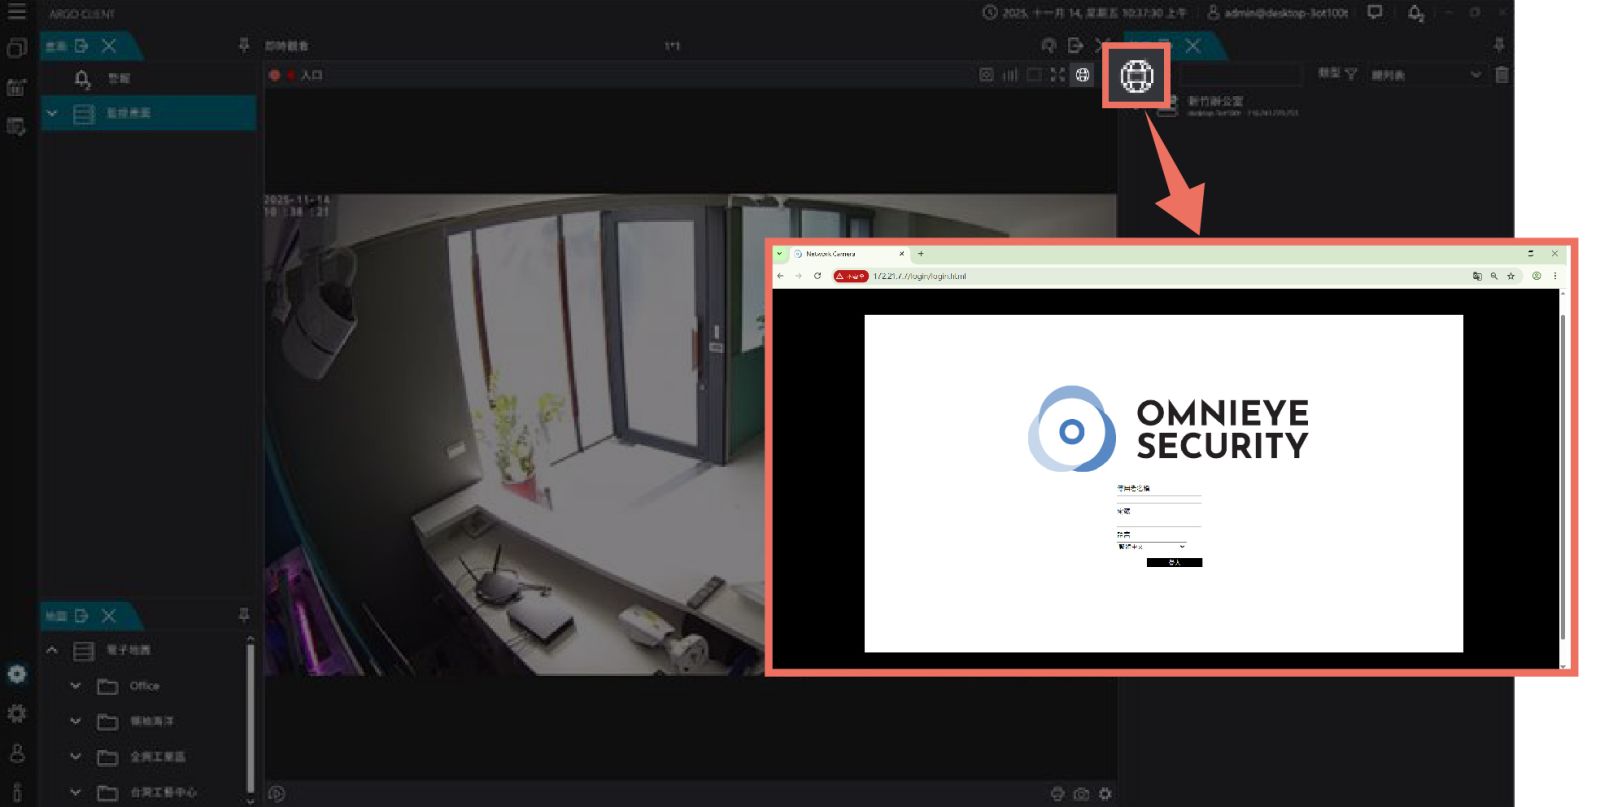The width and height of the screenshot is (1600, 807).
Task: Open the camera web page globe icon
Action: [x=1082, y=75]
